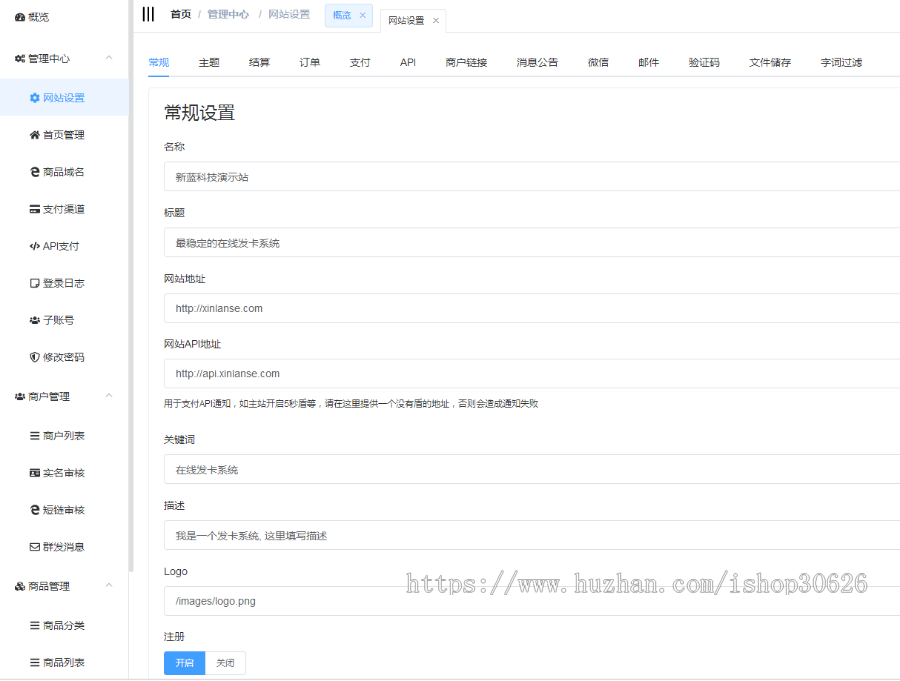
Task: Disable registration with the 关闭 button
Action: pos(225,662)
